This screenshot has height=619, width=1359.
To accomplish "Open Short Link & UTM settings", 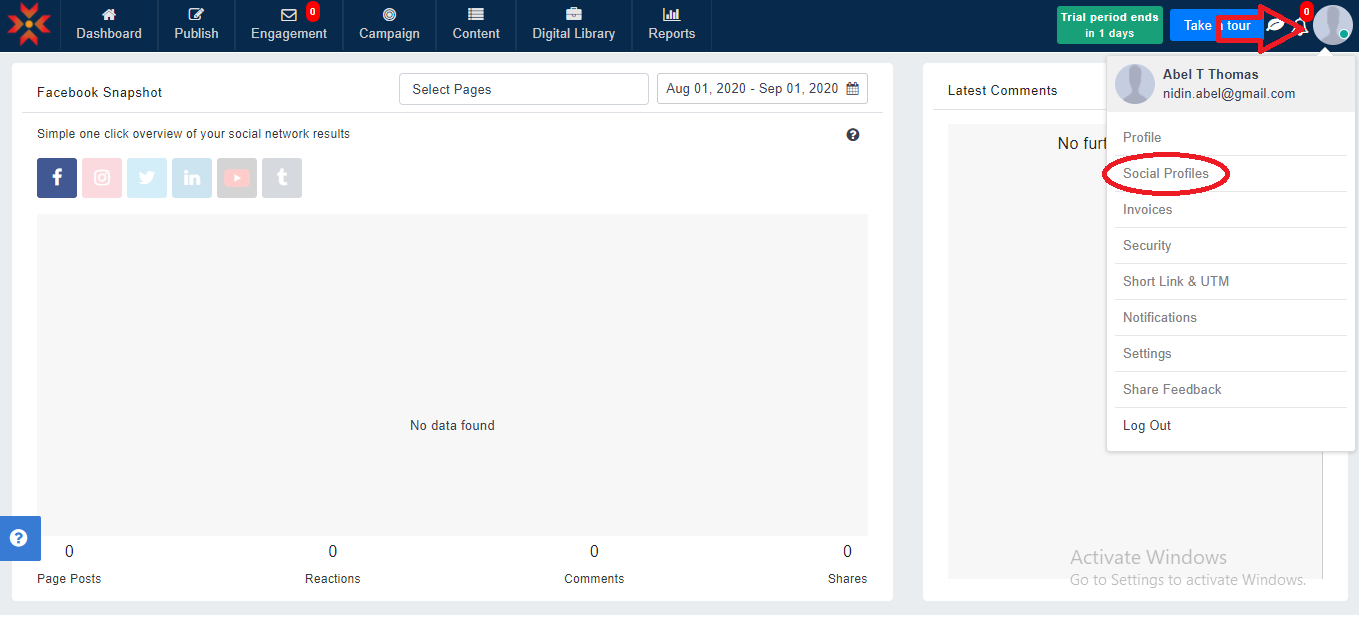I will point(1175,282).
